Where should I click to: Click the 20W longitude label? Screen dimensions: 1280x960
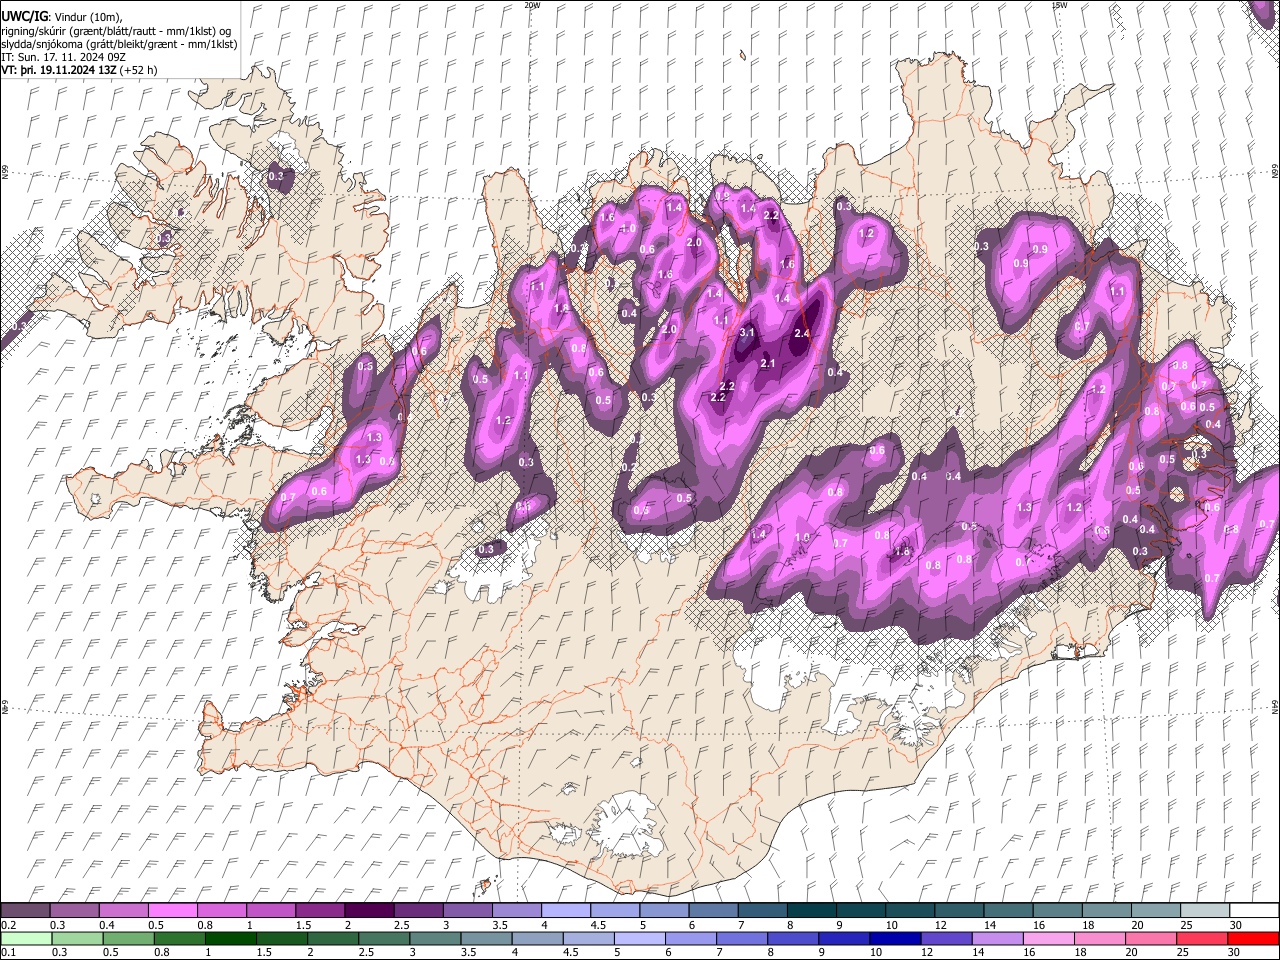coord(532,4)
